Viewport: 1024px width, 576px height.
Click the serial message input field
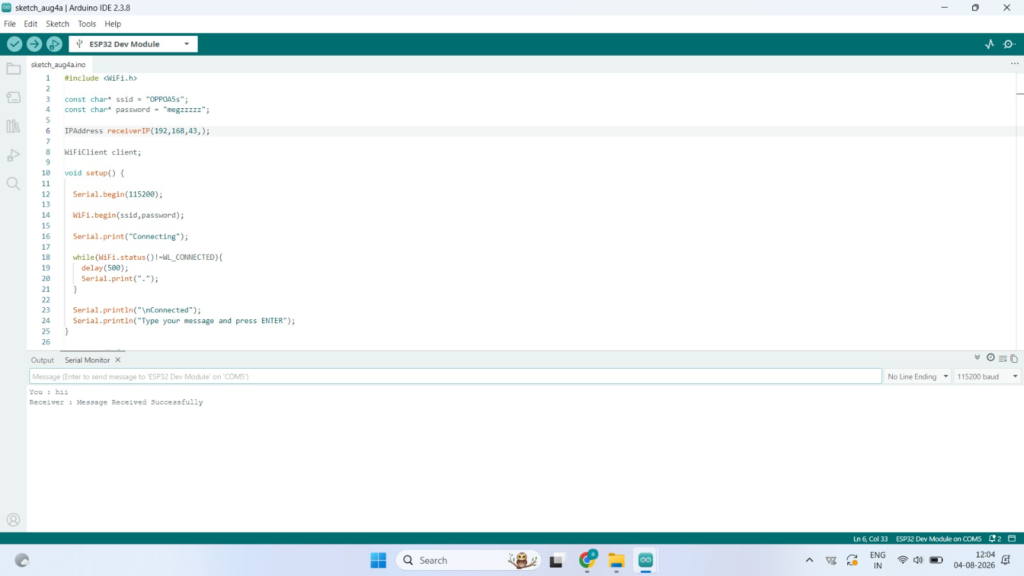455,376
